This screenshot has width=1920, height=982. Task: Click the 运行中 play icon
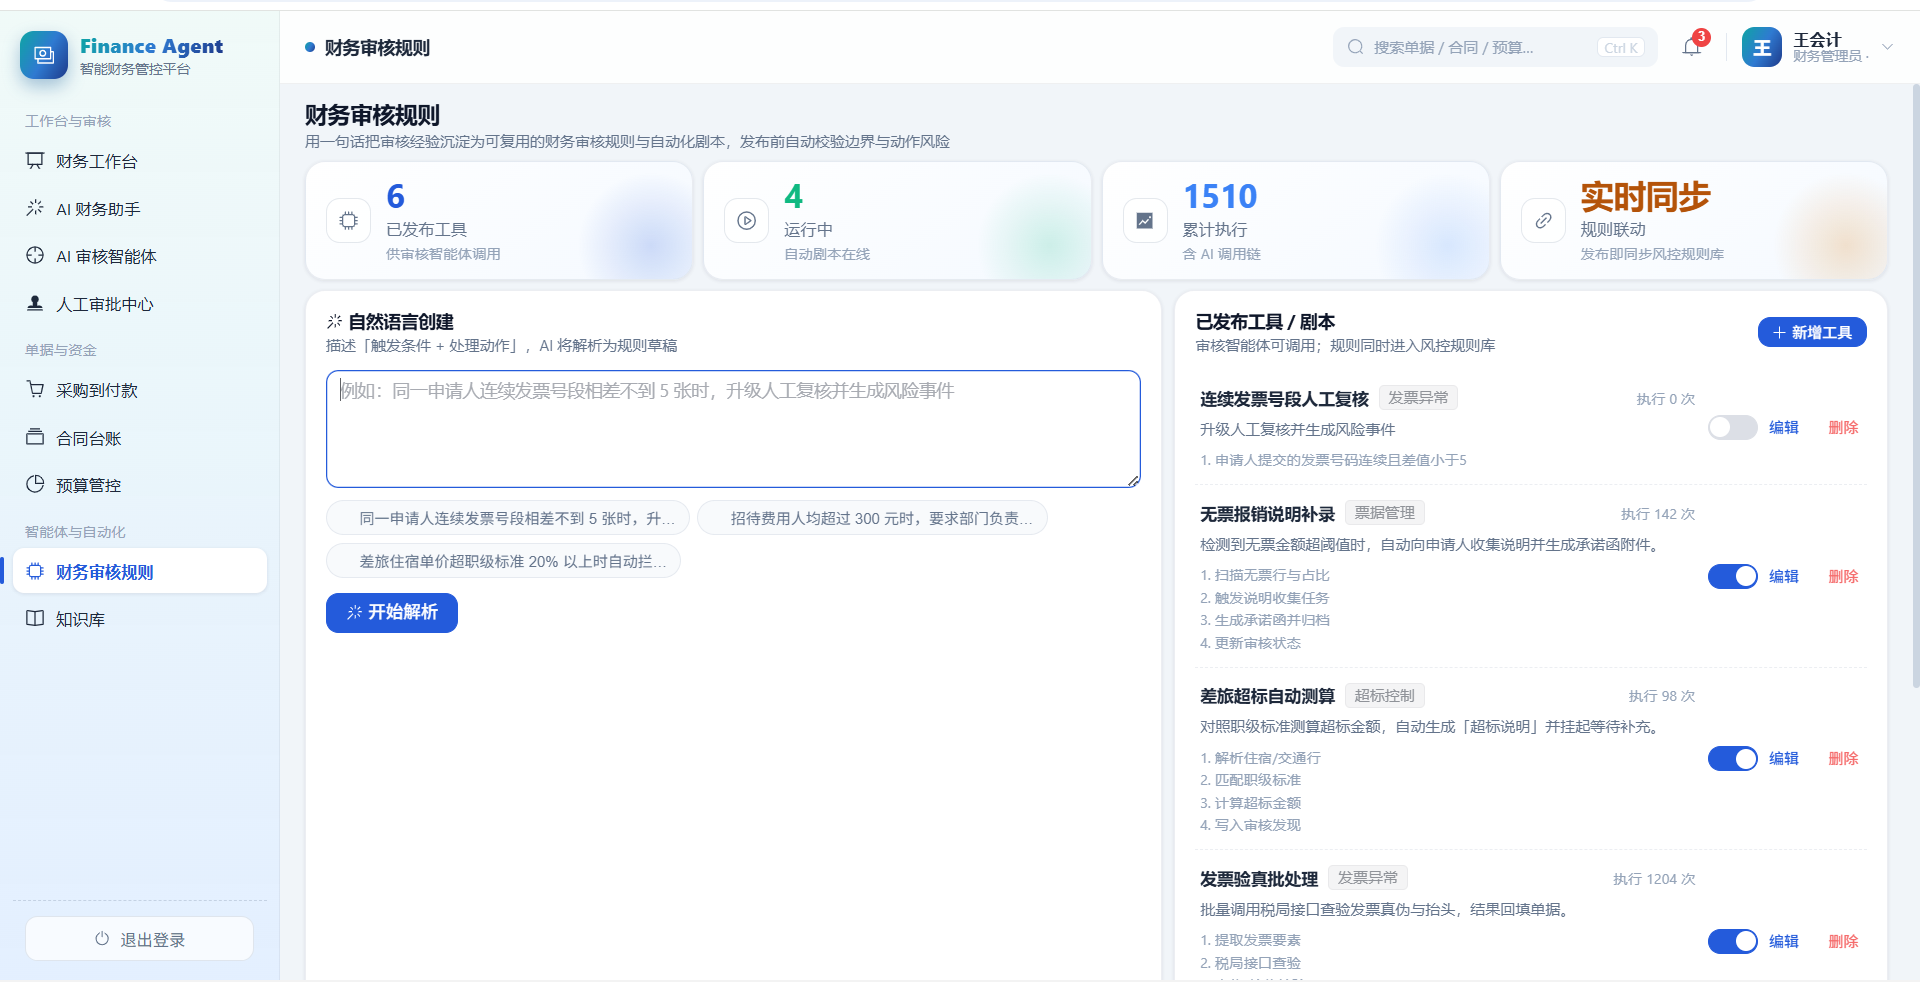pyautogui.click(x=746, y=221)
